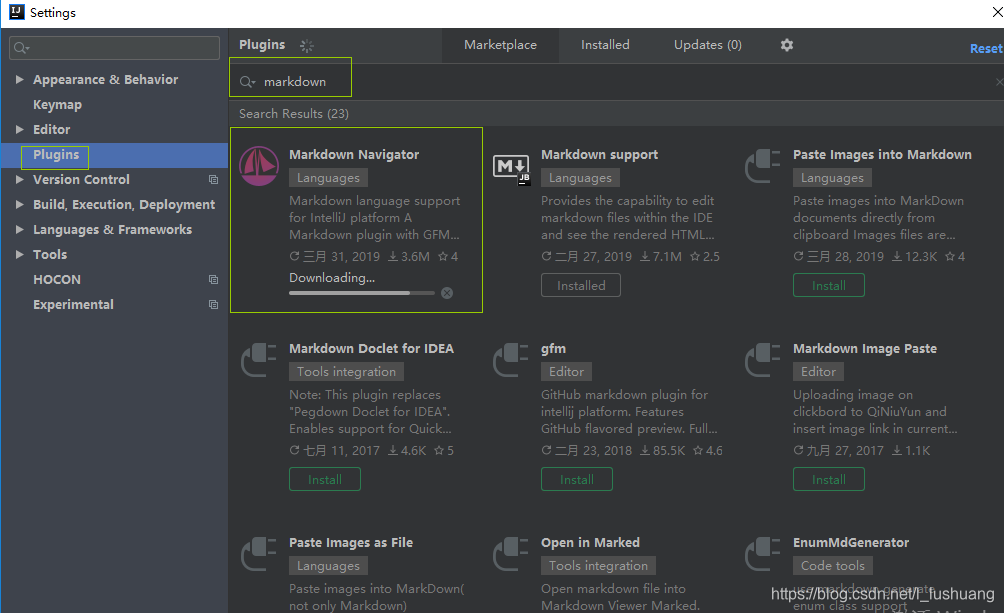Viewport: 1004px width, 613px height.
Task: Expand Appearance & Behavior settings
Action: coord(19,79)
